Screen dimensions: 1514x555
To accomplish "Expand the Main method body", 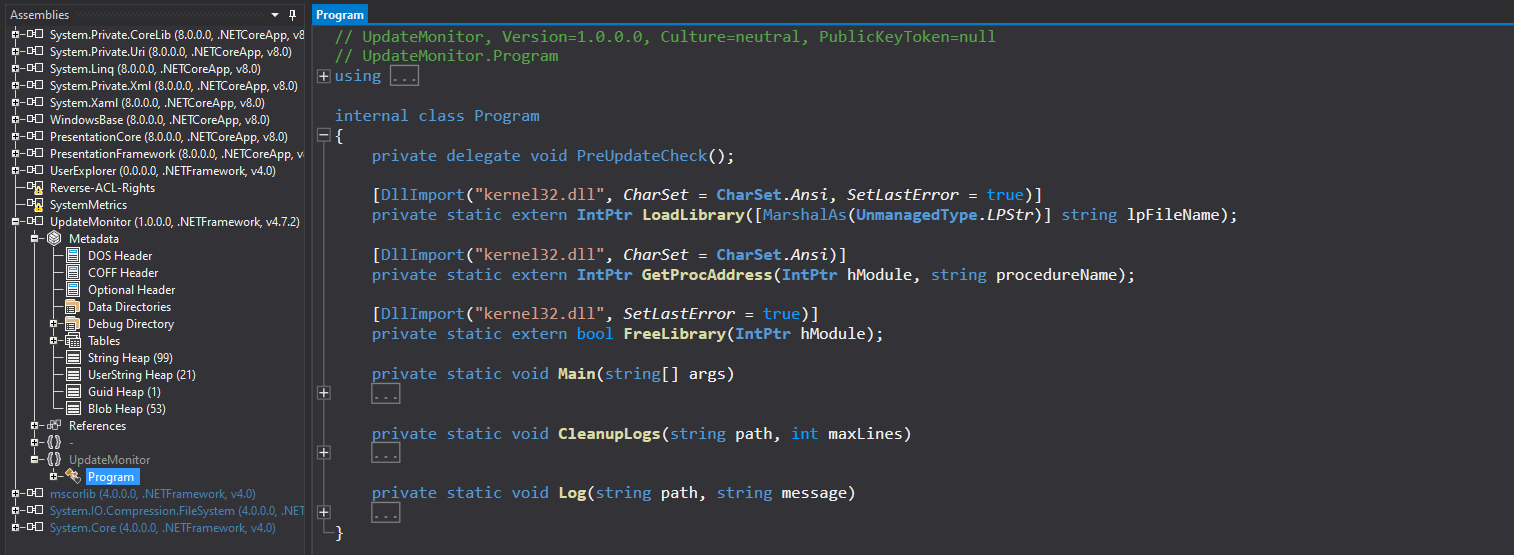I will click(x=323, y=393).
